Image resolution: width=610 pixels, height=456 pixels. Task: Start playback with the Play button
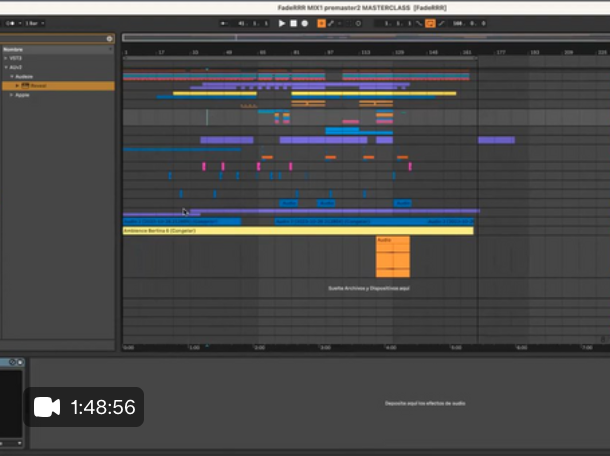pos(282,23)
